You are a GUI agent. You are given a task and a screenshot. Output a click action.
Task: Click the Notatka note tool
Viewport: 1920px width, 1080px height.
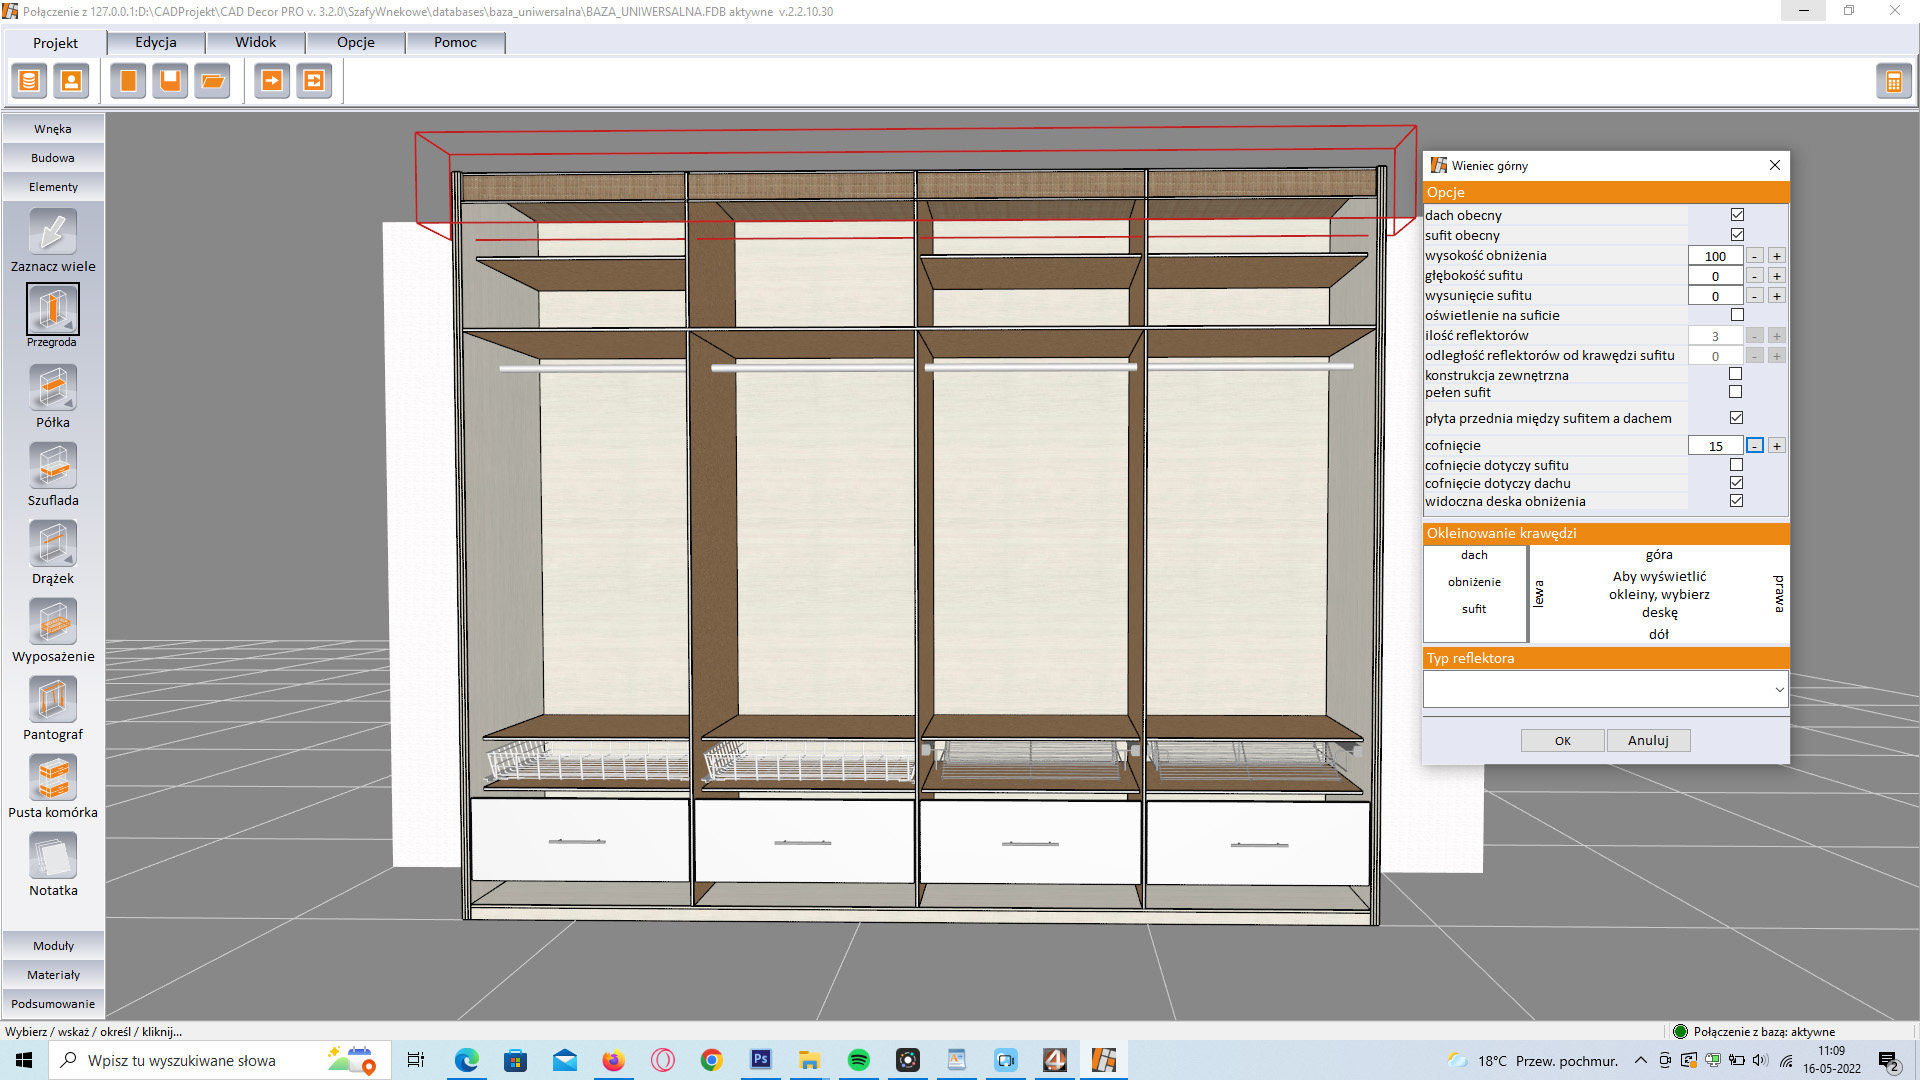tap(53, 856)
